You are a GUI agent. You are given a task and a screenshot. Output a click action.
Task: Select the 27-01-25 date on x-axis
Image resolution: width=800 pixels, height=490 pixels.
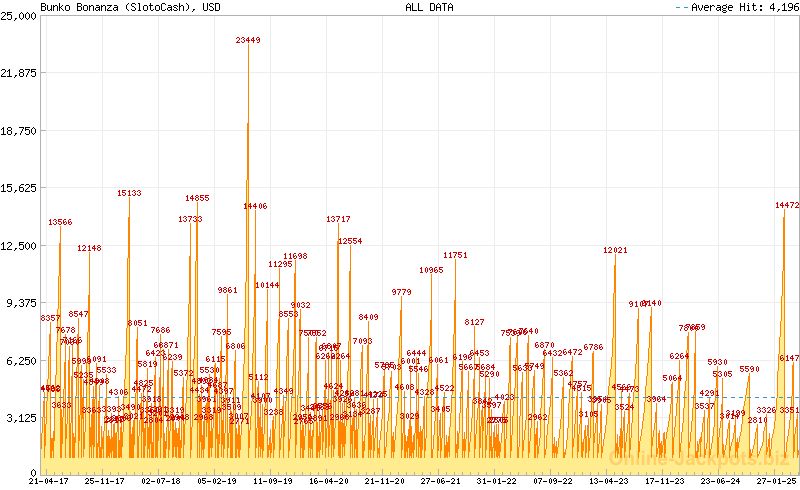776,481
